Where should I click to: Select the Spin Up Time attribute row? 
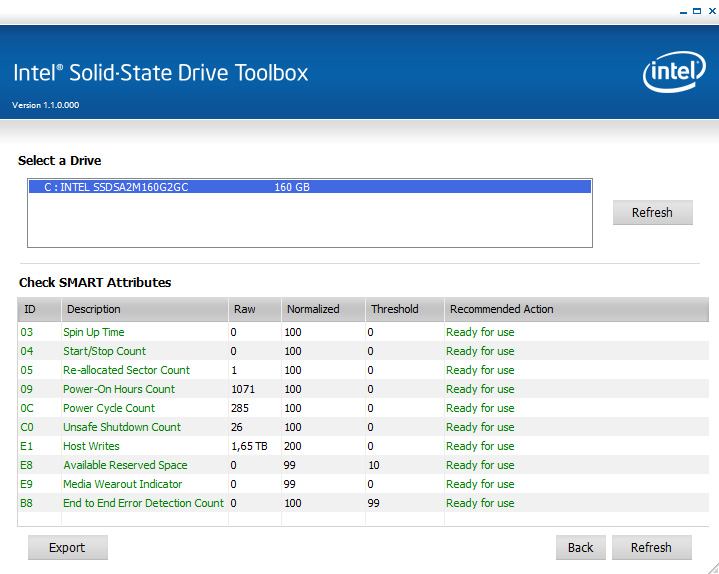(94, 332)
